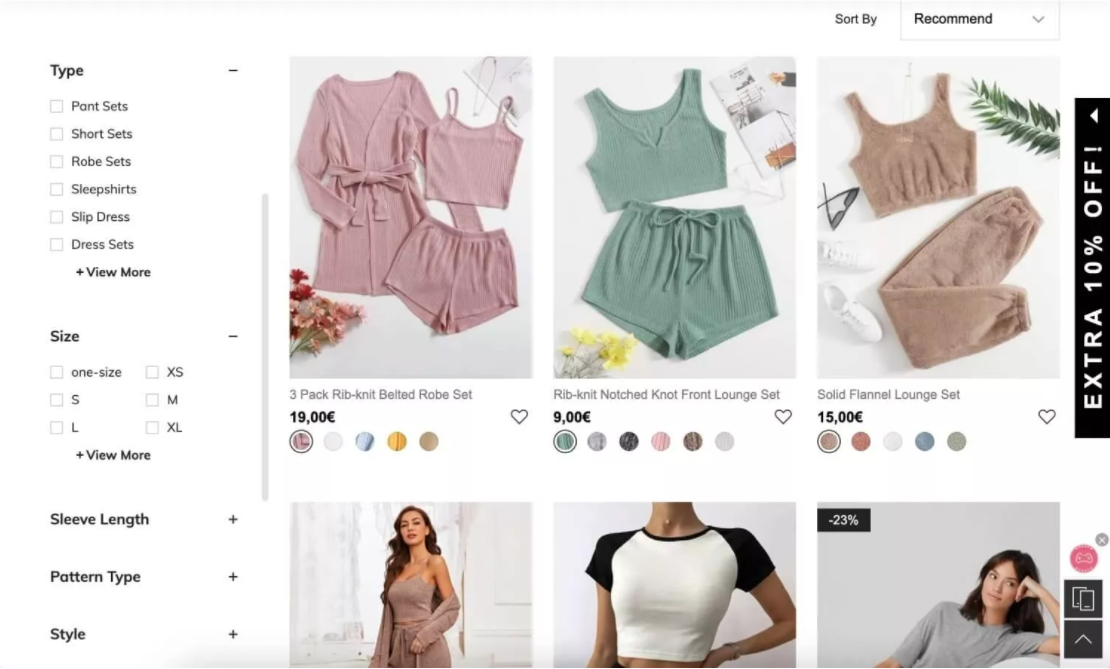1110x669 pixels.
Task: Expand the Sleeve Length filter
Action: 233,519
